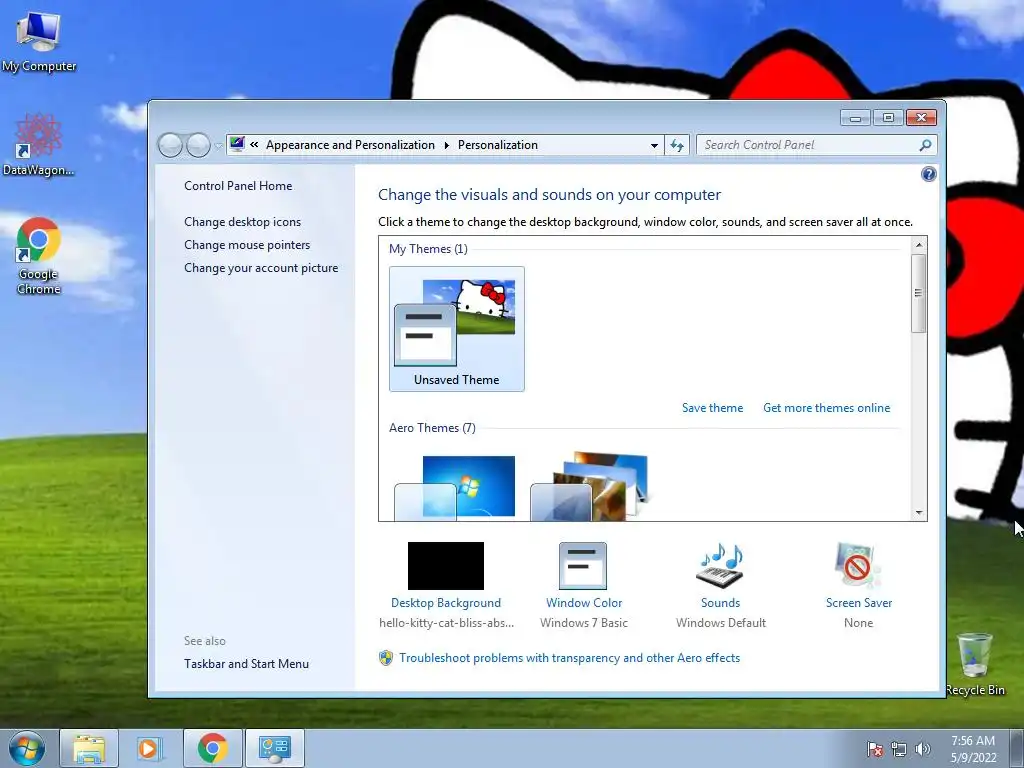Viewport: 1024px width, 768px height.
Task: Click the Windows Default text
Action: pos(721,623)
